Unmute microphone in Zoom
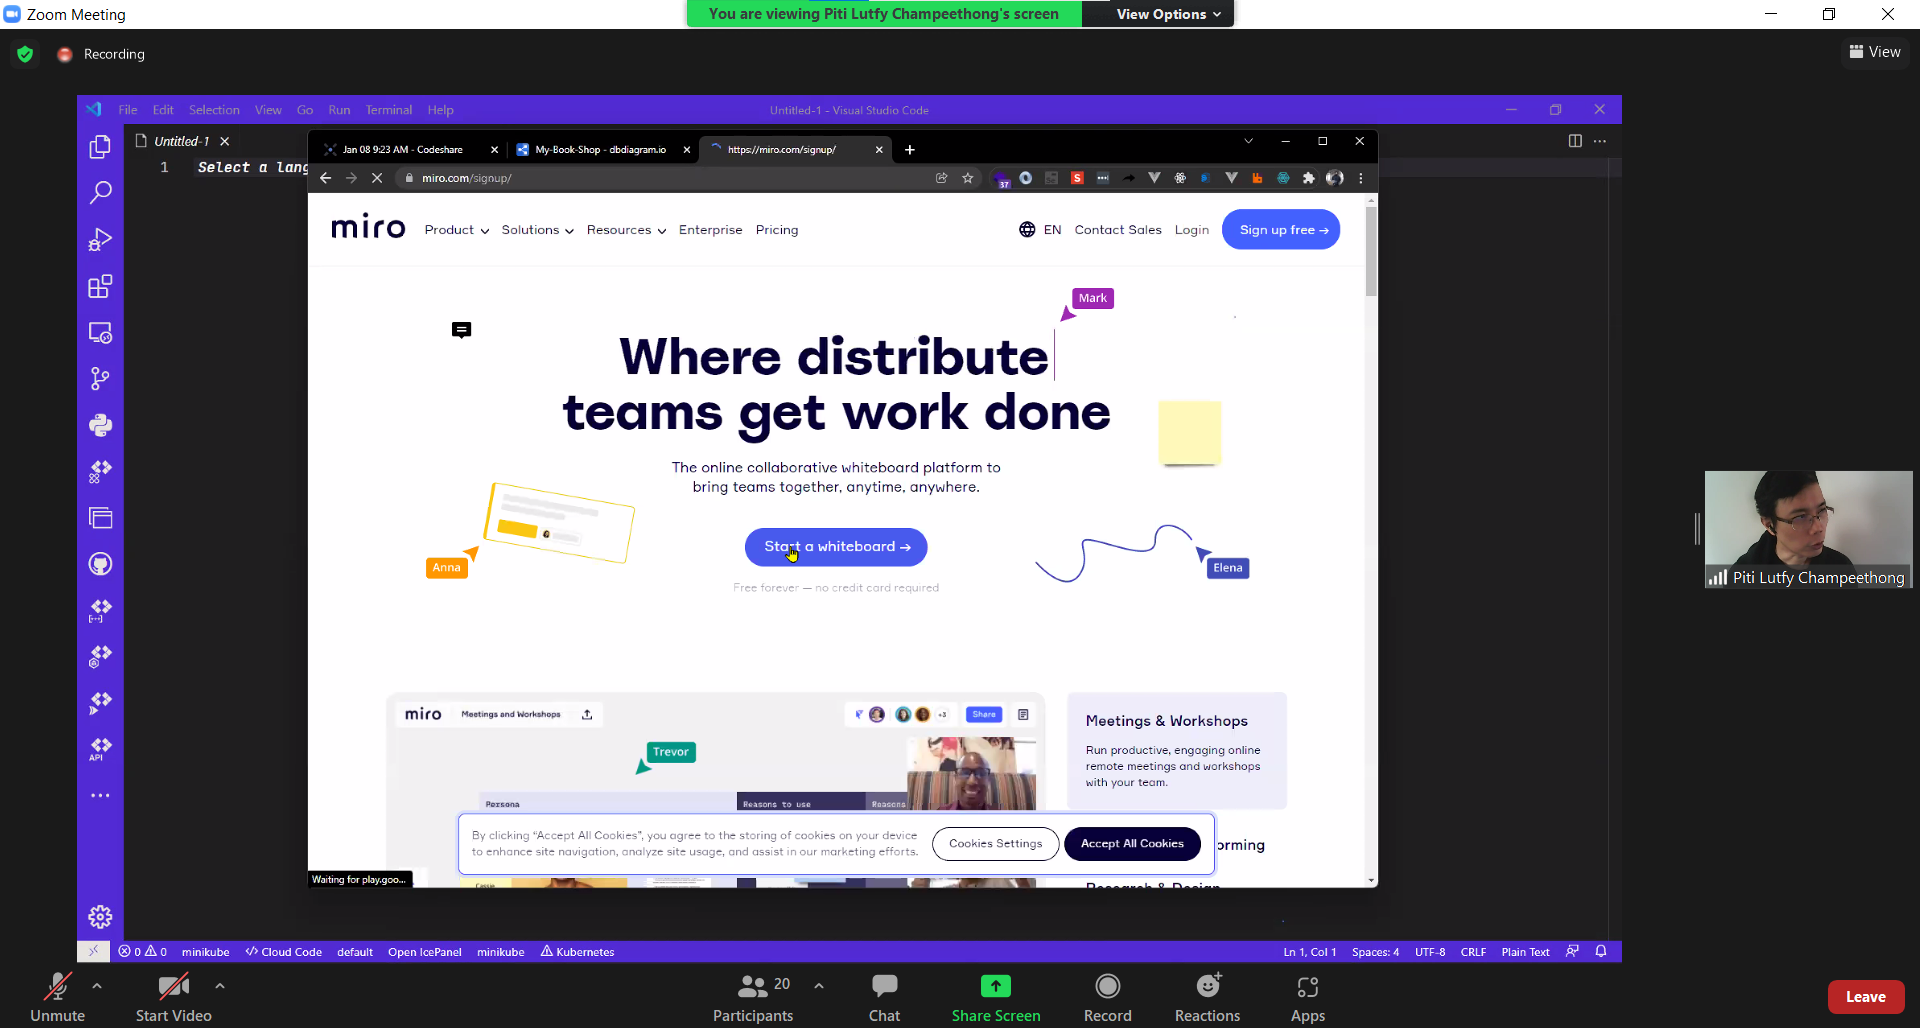Screen dimensions: 1920x1028 pyautogui.click(x=57, y=998)
